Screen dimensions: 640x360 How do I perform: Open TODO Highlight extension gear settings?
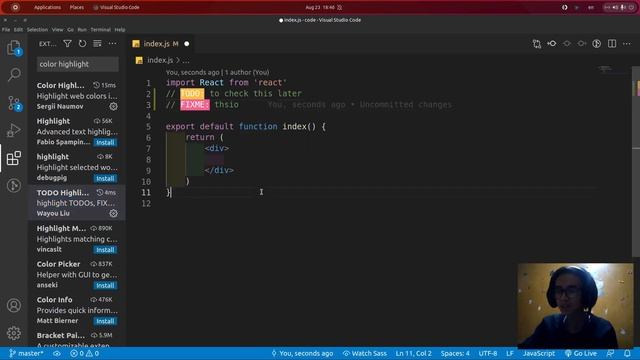tap(113, 213)
